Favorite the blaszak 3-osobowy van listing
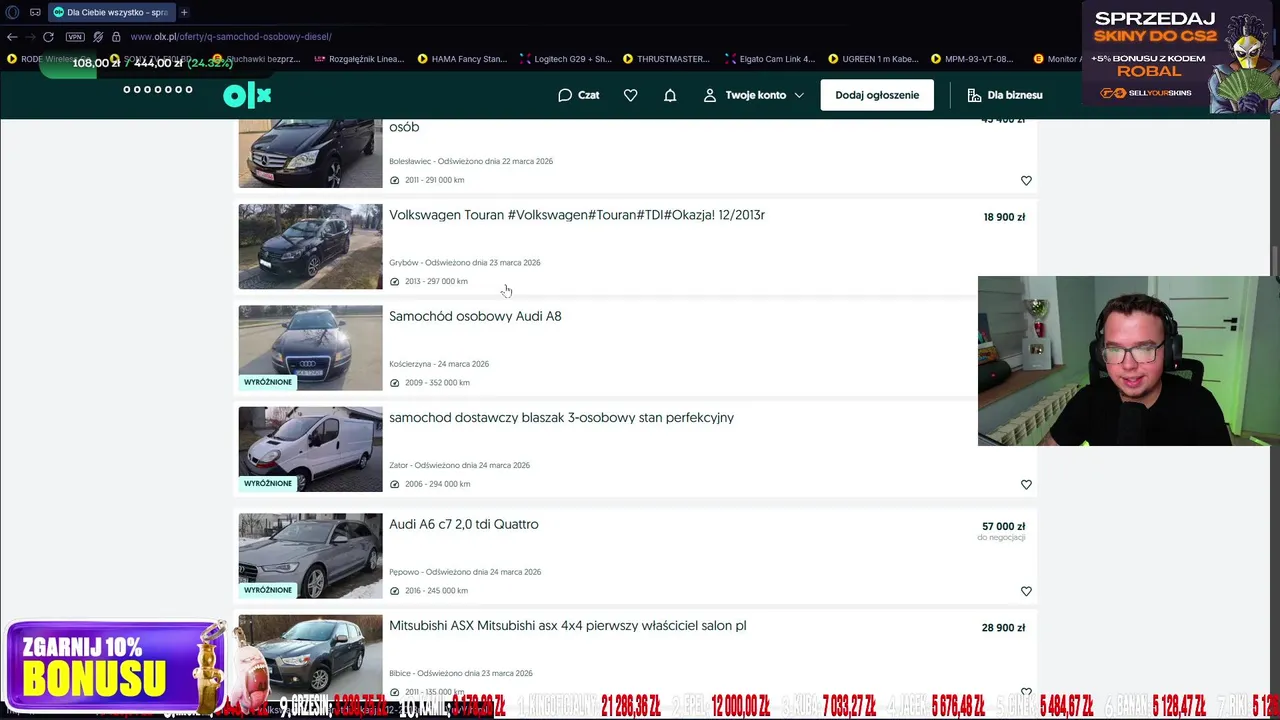Viewport: 1280px width, 720px height. point(1026,484)
